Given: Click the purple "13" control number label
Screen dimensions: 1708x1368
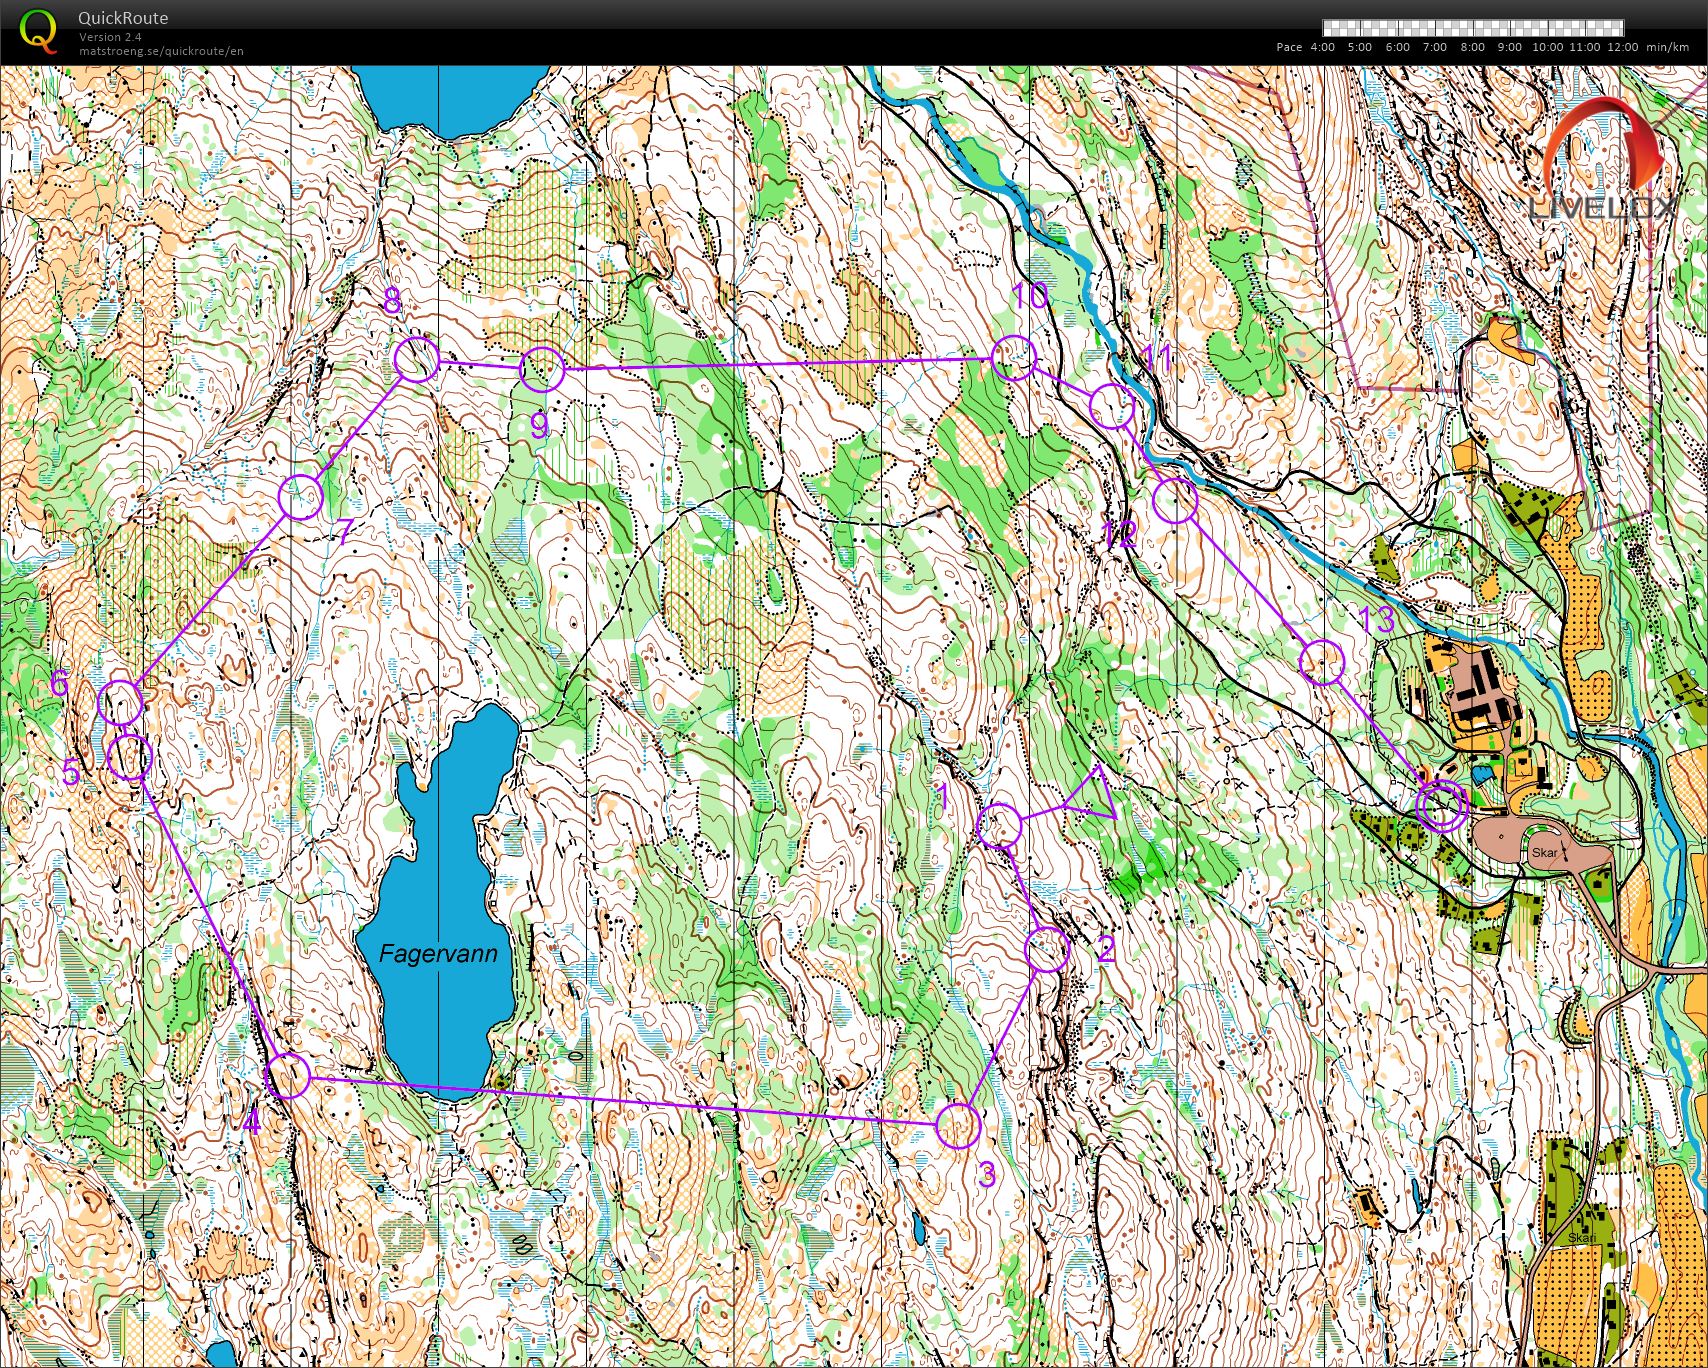Looking at the screenshot, I should pyautogui.click(x=1378, y=620).
